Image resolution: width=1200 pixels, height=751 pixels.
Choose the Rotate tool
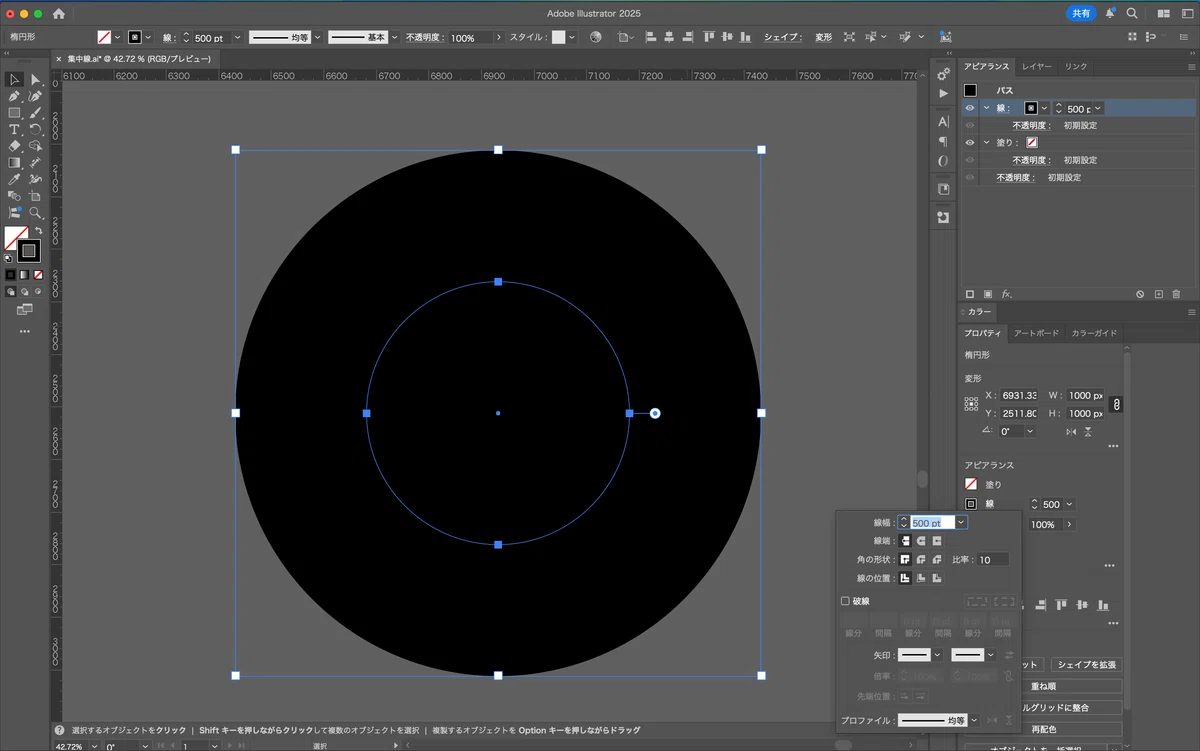pyautogui.click(x=36, y=129)
